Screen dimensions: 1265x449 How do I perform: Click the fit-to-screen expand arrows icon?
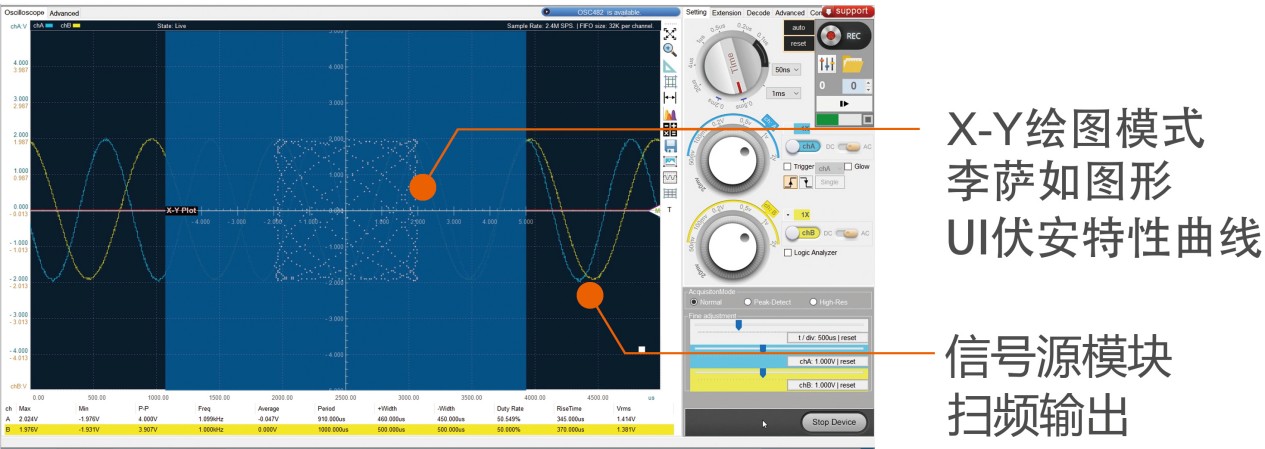click(670, 33)
